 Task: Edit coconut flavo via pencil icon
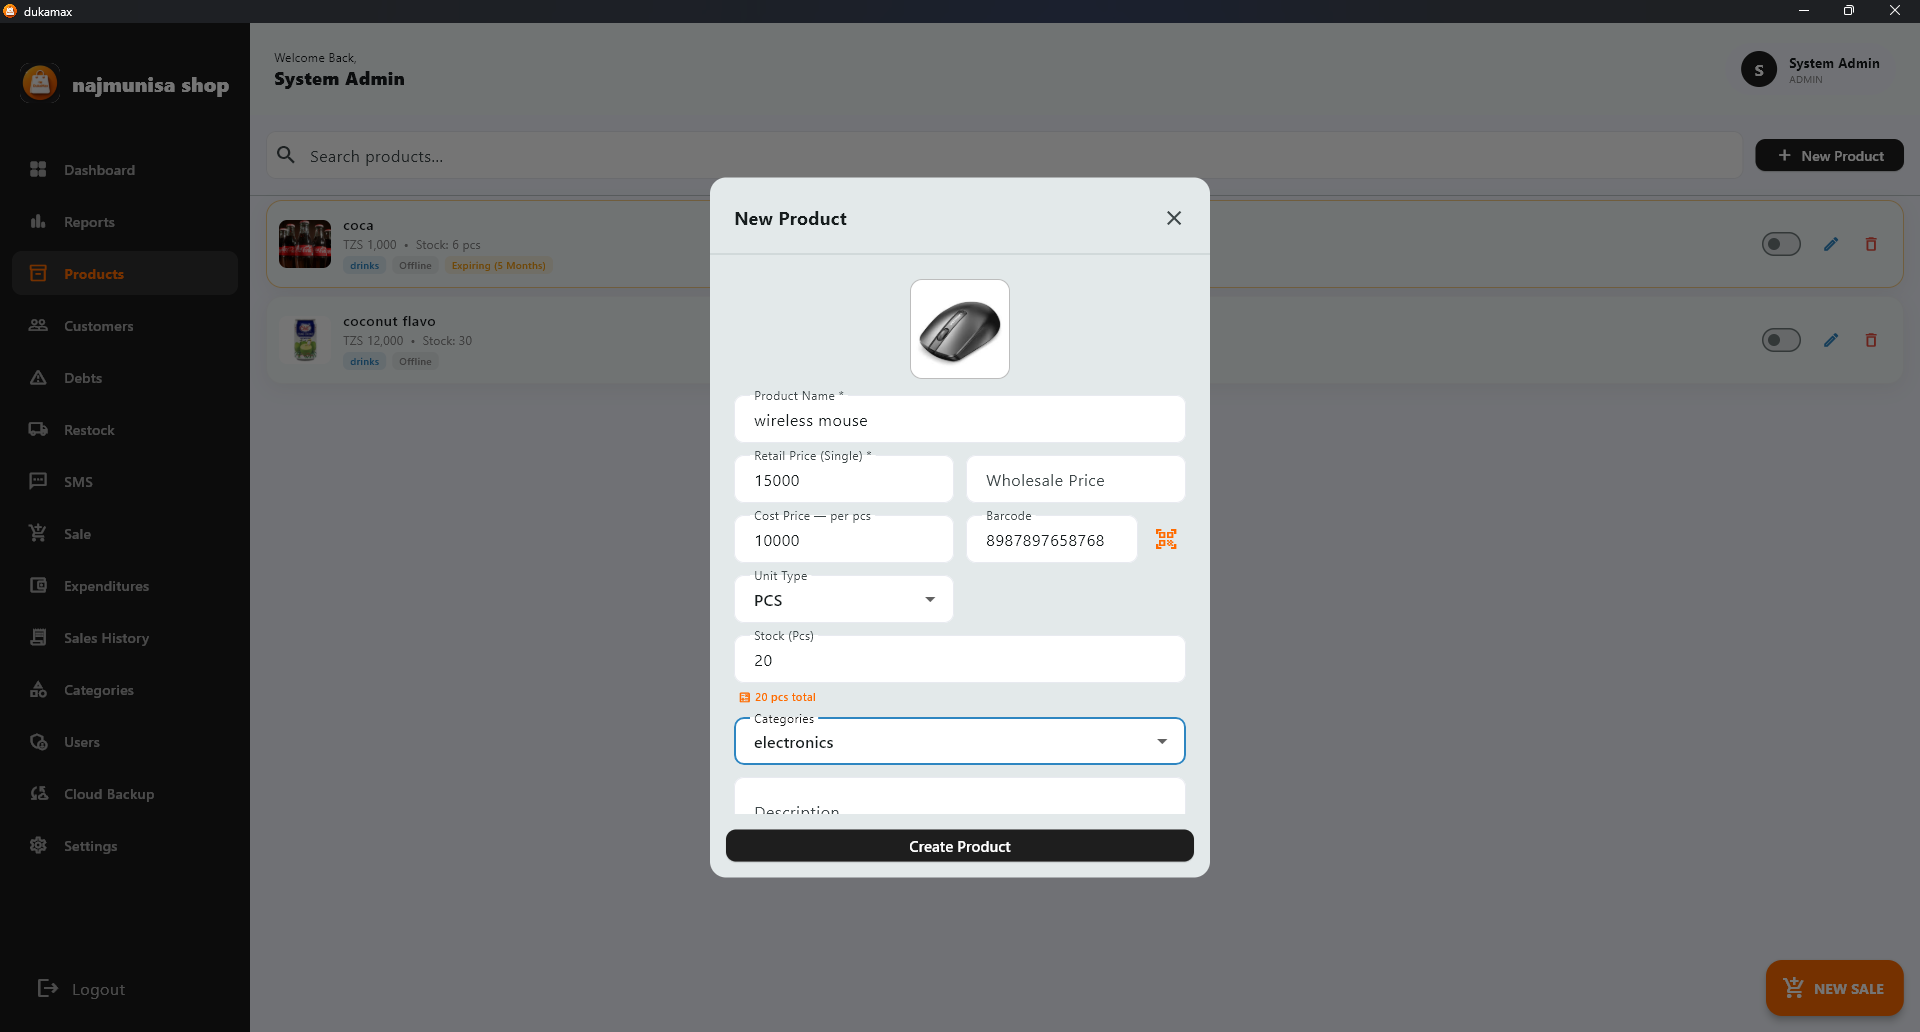(1831, 340)
